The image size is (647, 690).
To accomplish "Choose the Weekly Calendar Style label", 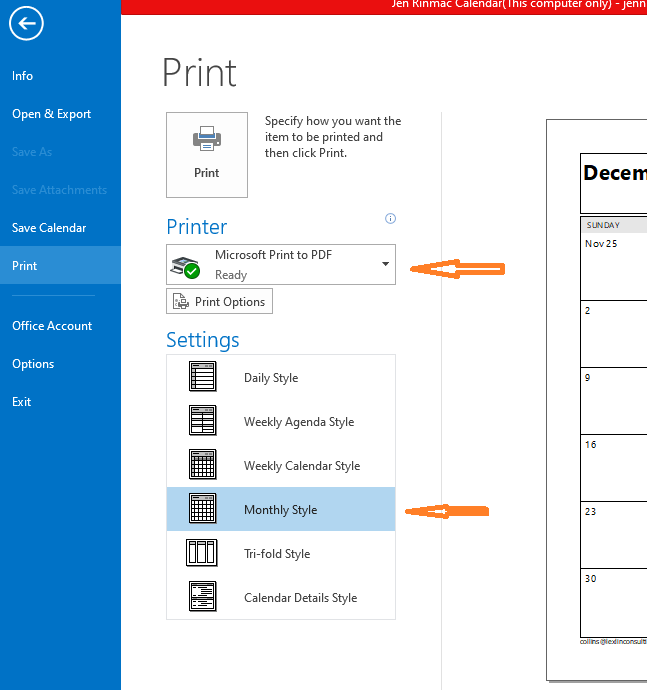I will (x=302, y=466).
